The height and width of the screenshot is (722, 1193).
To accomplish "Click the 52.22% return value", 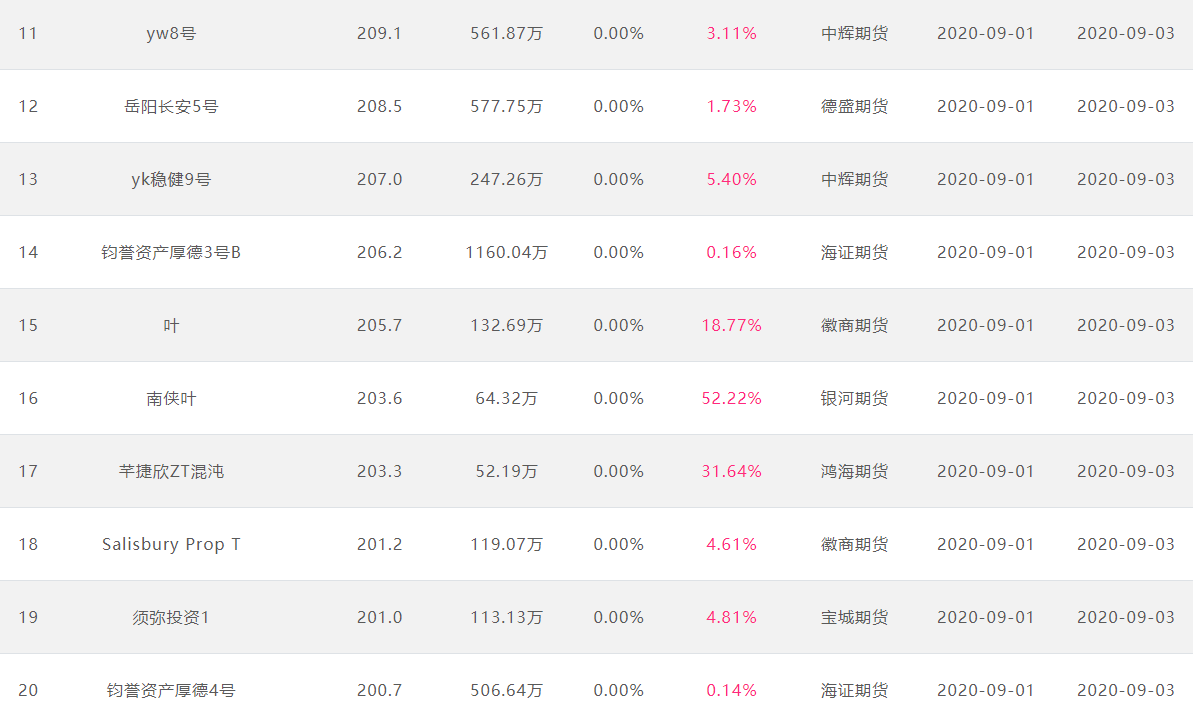I will pyautogui.click(x=731, y=399).
